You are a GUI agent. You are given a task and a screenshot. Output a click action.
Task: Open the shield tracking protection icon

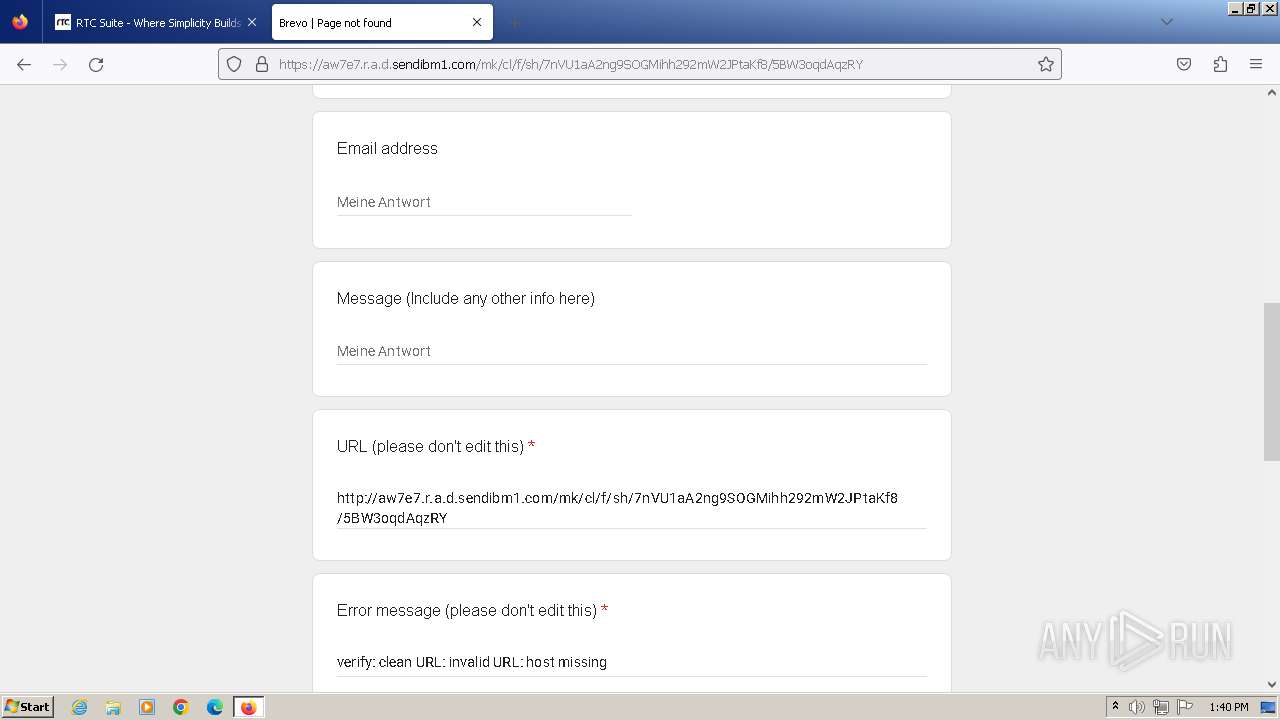[x=234, y=64]
